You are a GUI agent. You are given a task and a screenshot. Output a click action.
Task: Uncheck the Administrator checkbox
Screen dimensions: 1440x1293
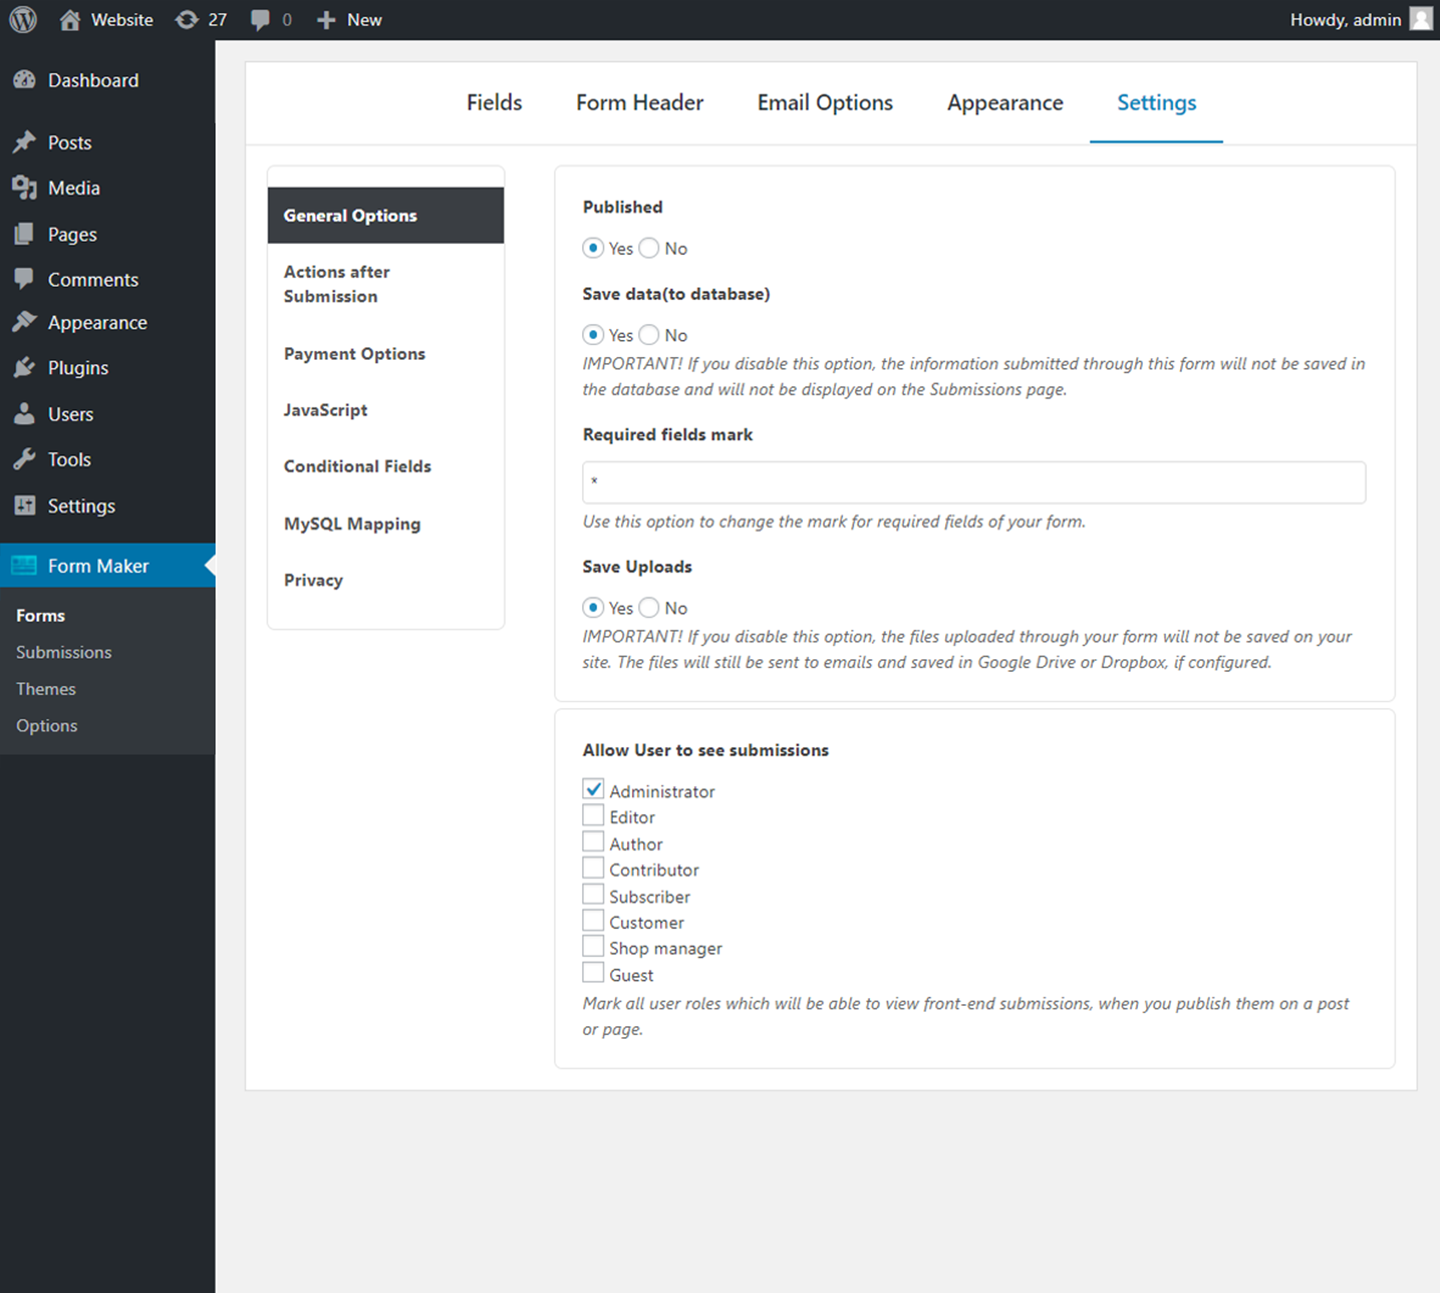point(593,789)
